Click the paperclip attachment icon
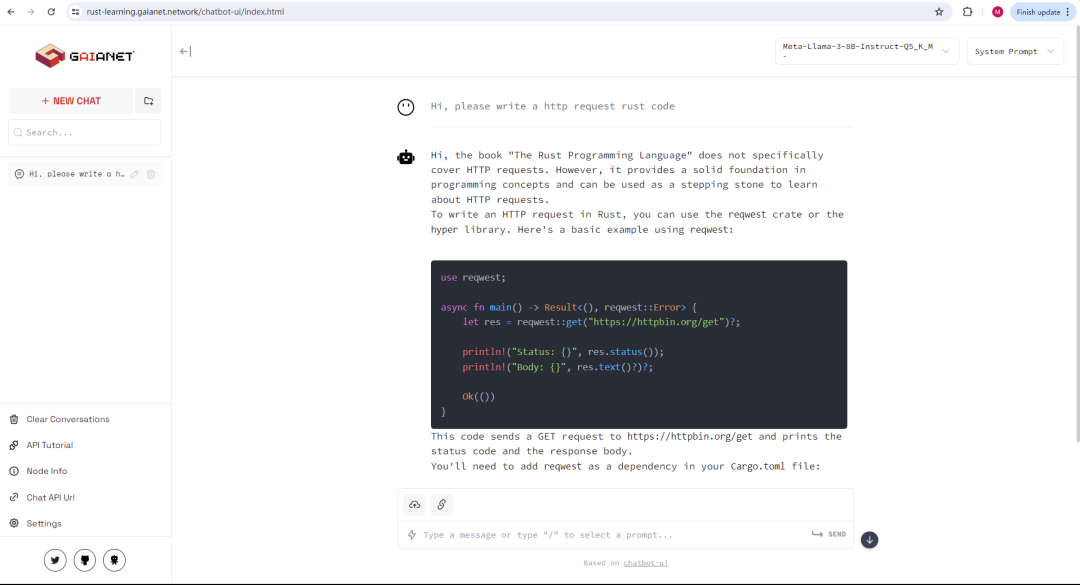The width and height of the screenshot is (1080, 585). [441, 505]
